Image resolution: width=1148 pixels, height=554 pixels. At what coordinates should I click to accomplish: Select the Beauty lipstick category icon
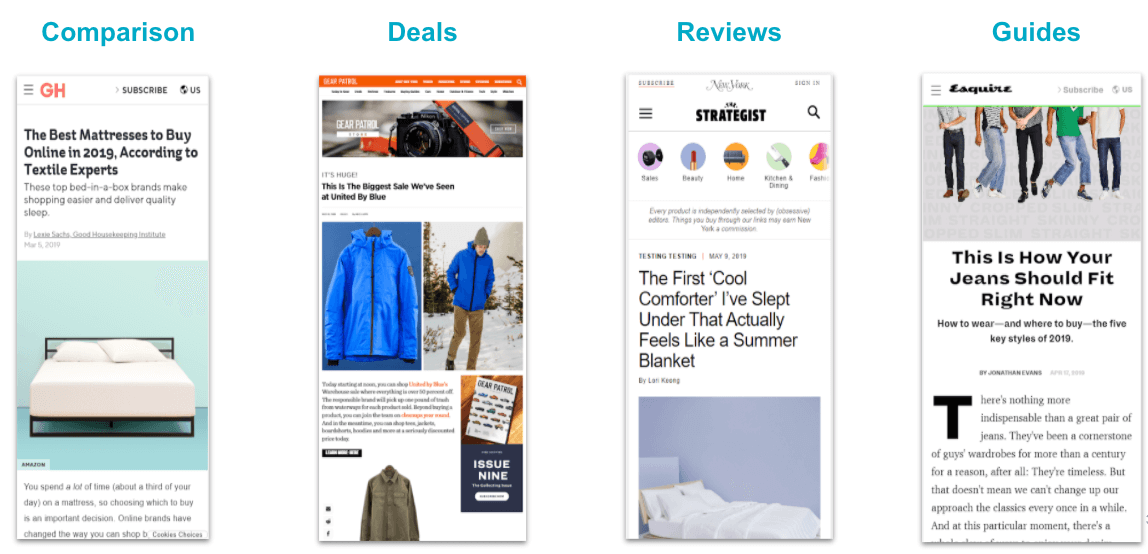point(693,157)
